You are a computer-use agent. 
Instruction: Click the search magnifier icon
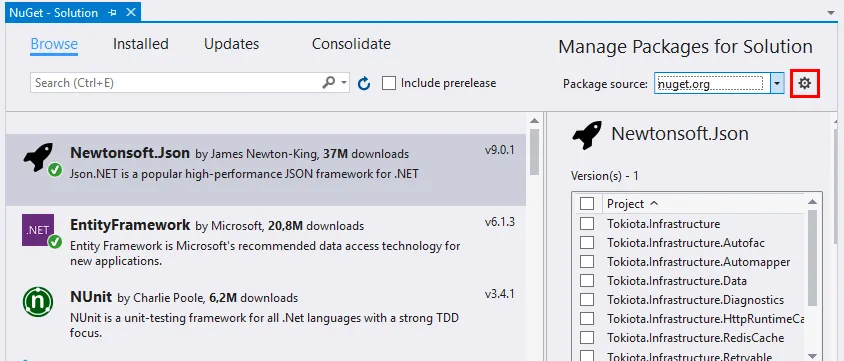pos(328,83)
